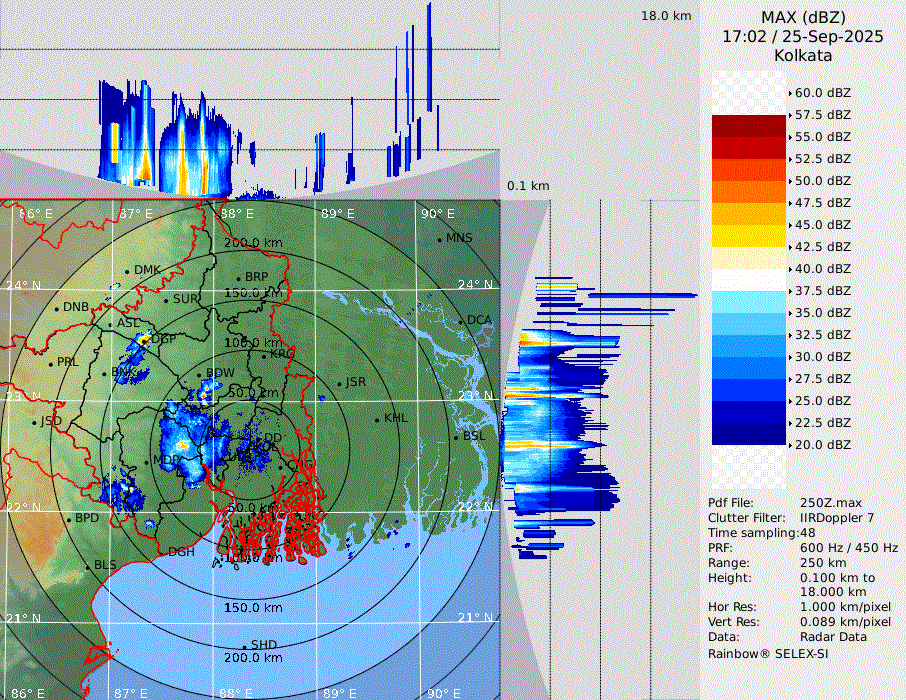
Task: Select the JSR station marker dot
Action: pyautogui.click(x=338, y=383)
